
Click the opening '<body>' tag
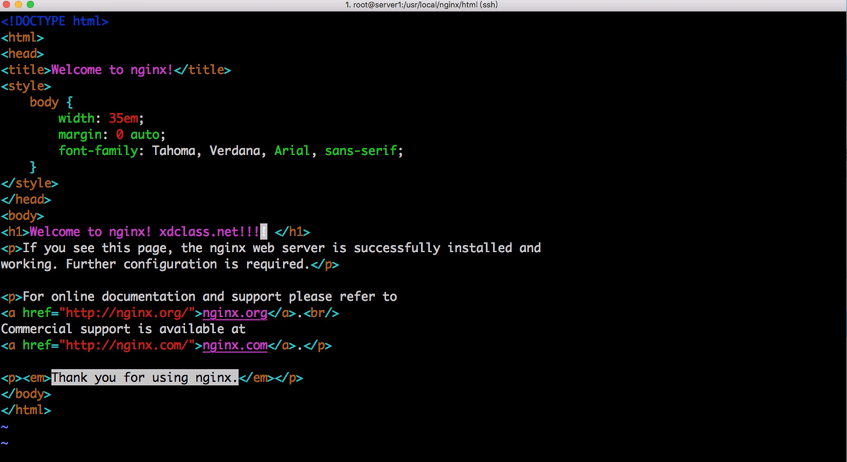tap(22, 216)
